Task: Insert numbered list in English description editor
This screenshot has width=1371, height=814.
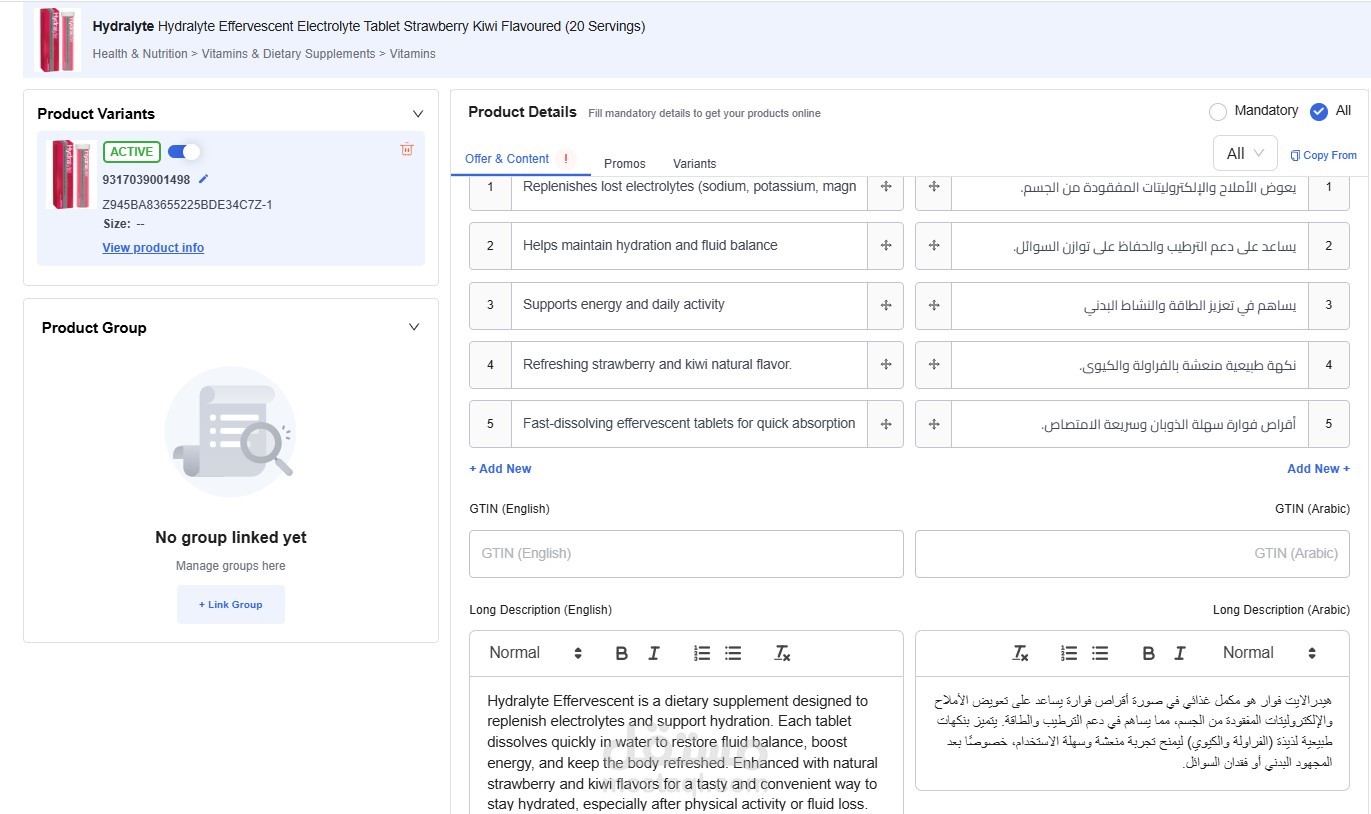Action: click(702, 653)
